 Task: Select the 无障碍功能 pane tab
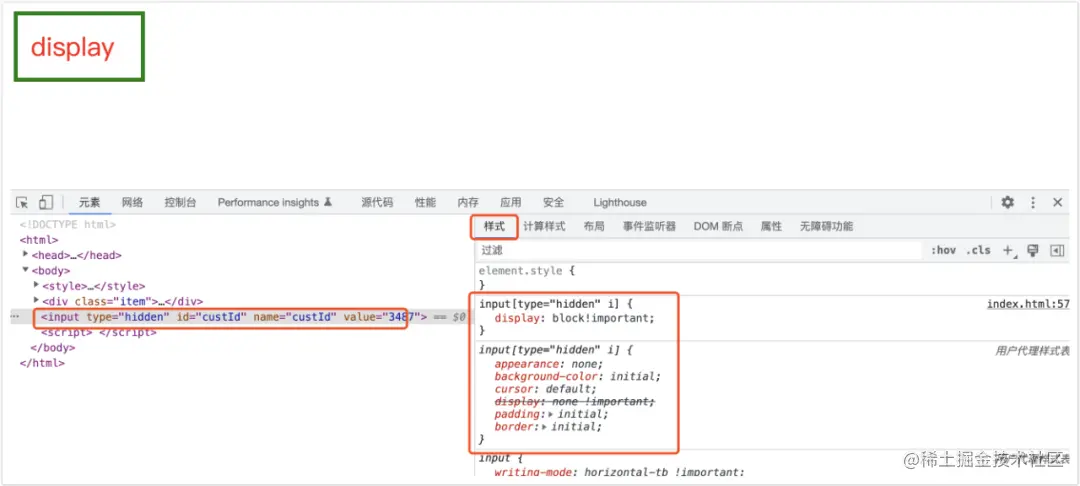[x=826, y=226]
